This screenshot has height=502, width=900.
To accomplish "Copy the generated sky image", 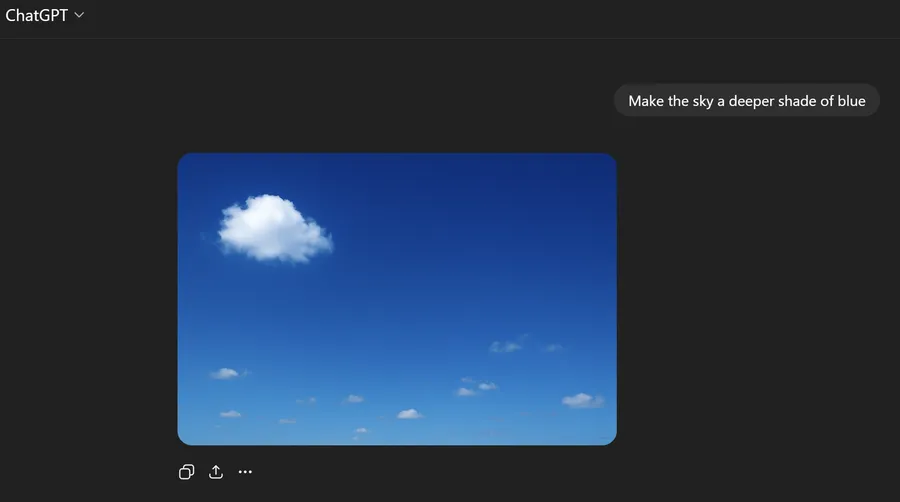I will [x=186, y=472].
